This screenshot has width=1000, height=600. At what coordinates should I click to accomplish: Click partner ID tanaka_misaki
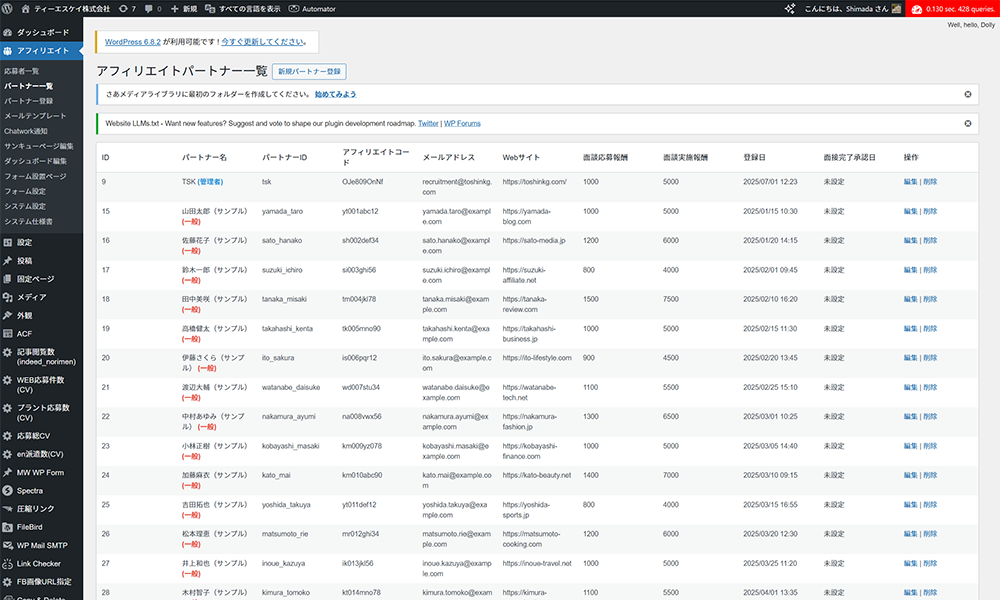click(x=284, y=299)
